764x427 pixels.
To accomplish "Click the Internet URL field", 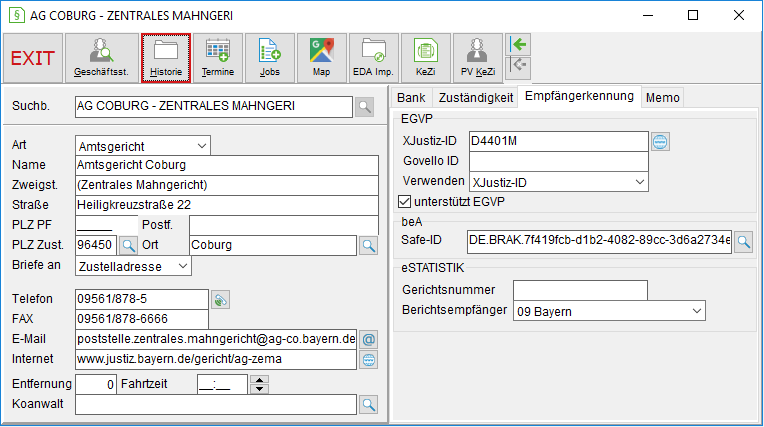I will coord(216,359).
